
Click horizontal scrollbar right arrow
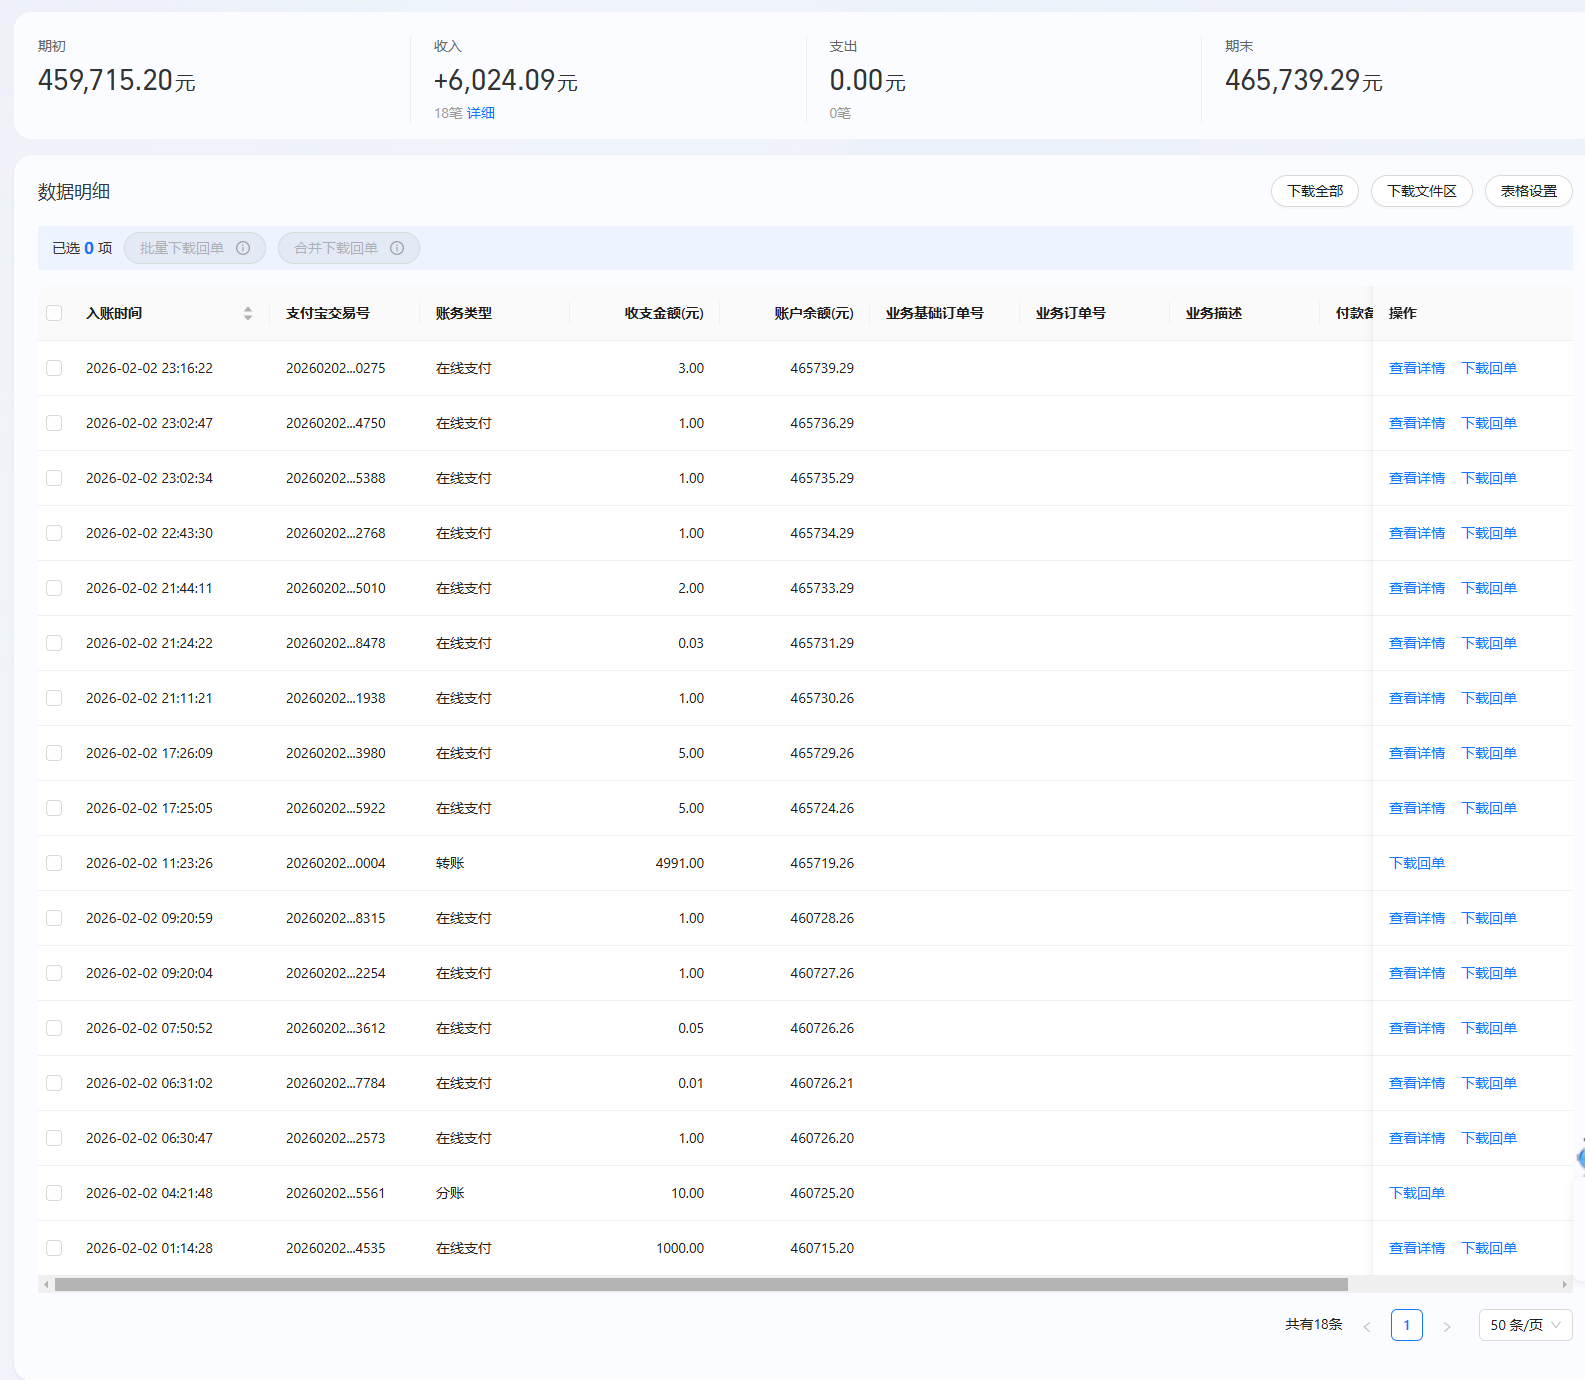(x=1564, y=1284)
